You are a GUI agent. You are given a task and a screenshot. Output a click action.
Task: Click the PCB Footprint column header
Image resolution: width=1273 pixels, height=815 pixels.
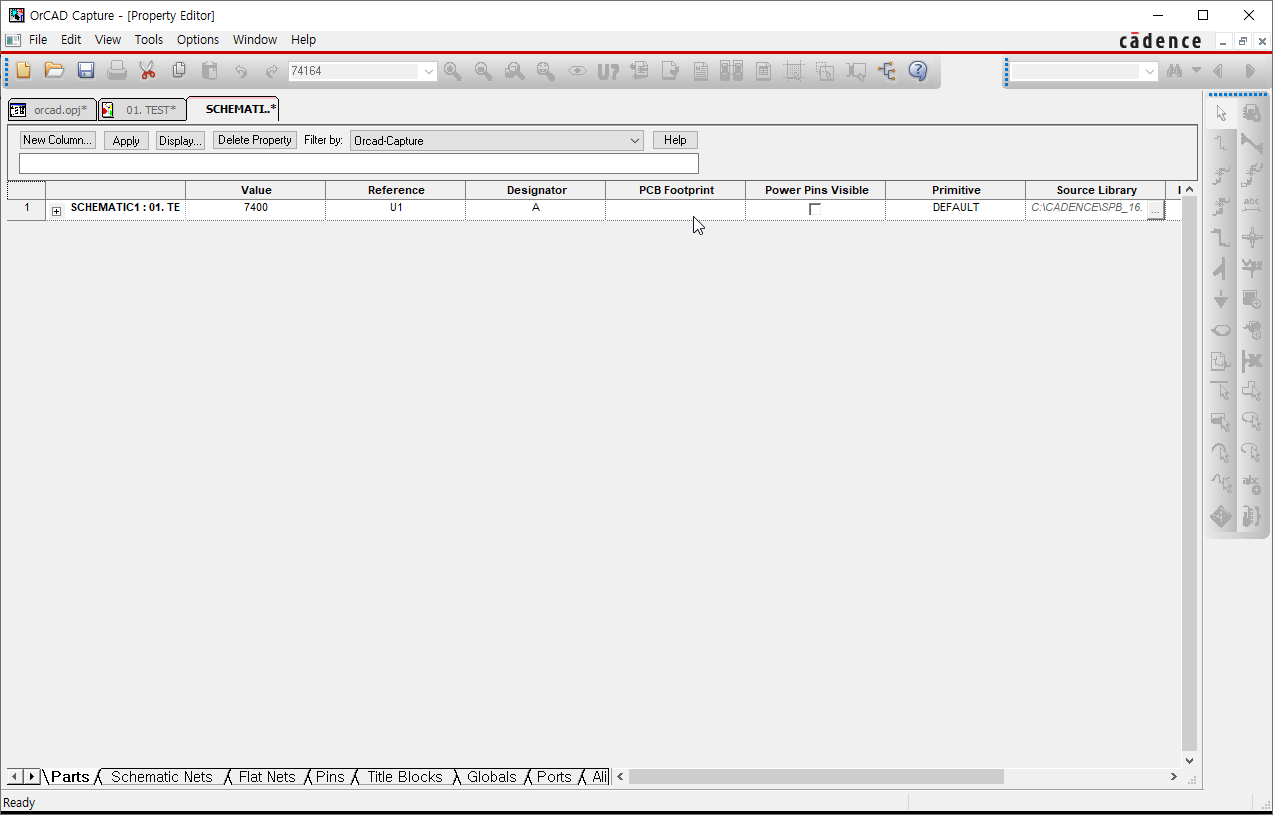pos(676,190)
